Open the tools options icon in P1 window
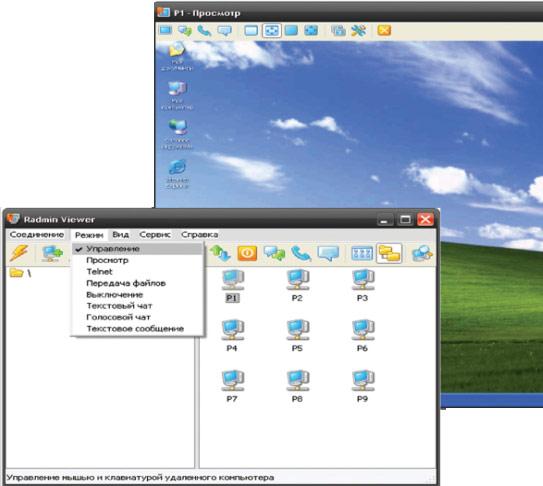543x486 pixels. (x=359, y=30)
